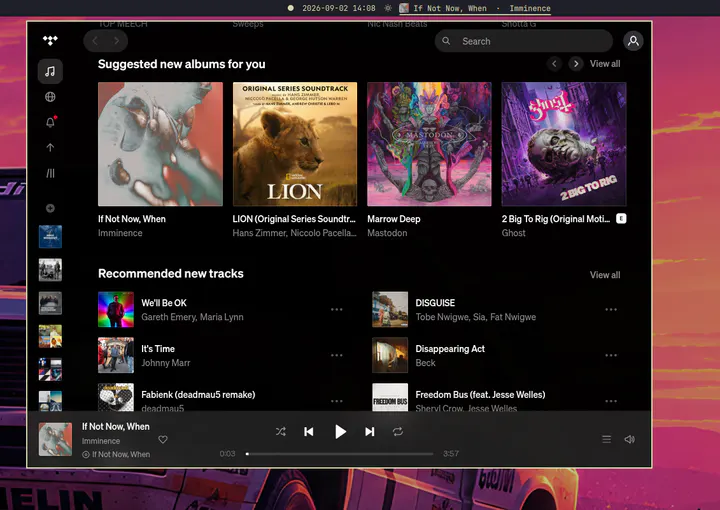Open artist Beck
The image size is (720, 510).
(425, 363)
